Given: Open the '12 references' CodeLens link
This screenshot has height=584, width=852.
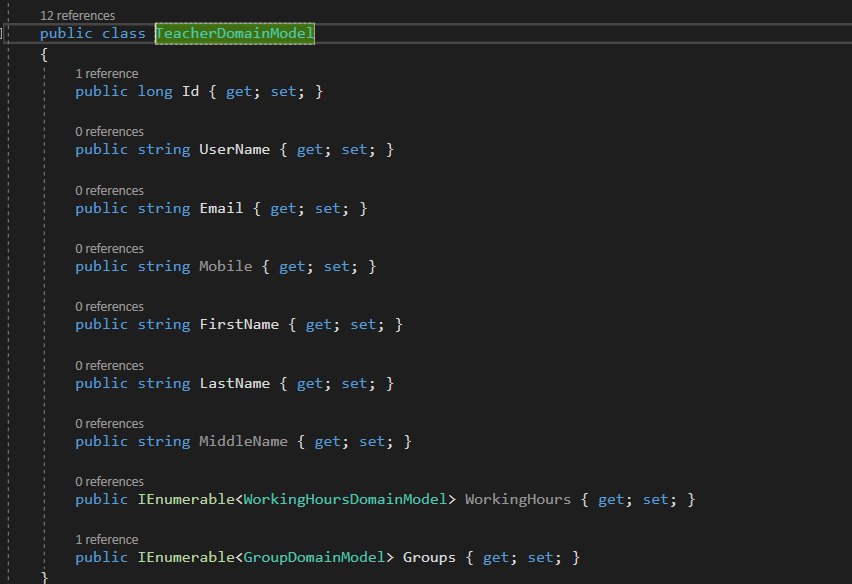Looking at the screenshot, I should (x=77, y=15).
